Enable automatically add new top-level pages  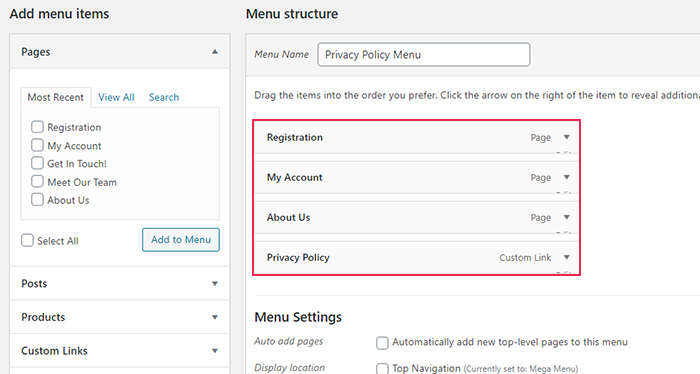tap(382, 343)
